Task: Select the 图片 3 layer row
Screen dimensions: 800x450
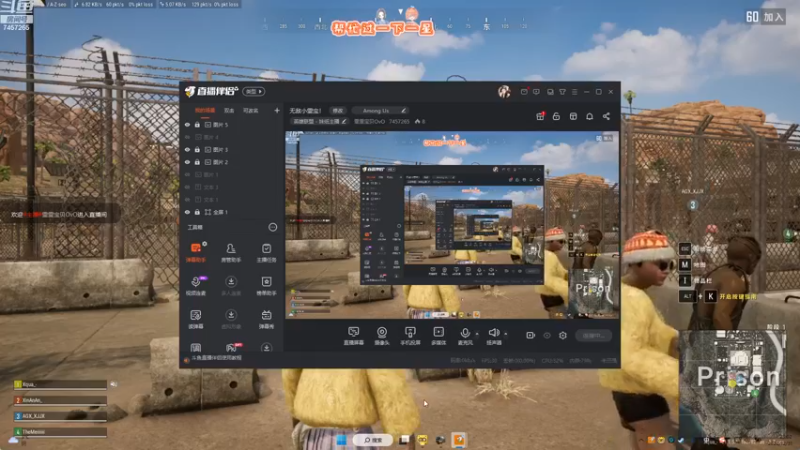Action: tap(232, 149)
